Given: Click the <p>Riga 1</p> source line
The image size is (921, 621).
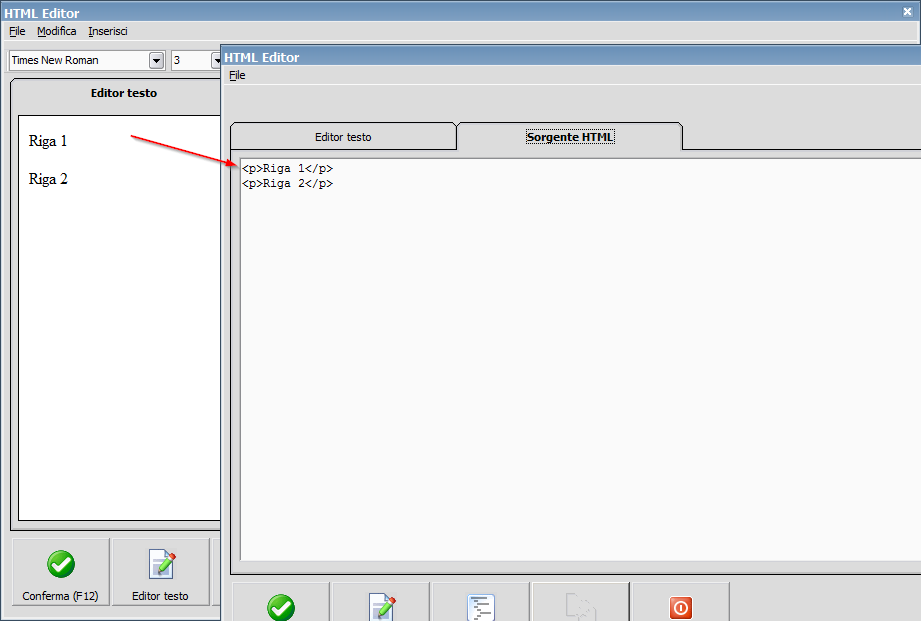Looking at the screenshot, I should 287,169.
